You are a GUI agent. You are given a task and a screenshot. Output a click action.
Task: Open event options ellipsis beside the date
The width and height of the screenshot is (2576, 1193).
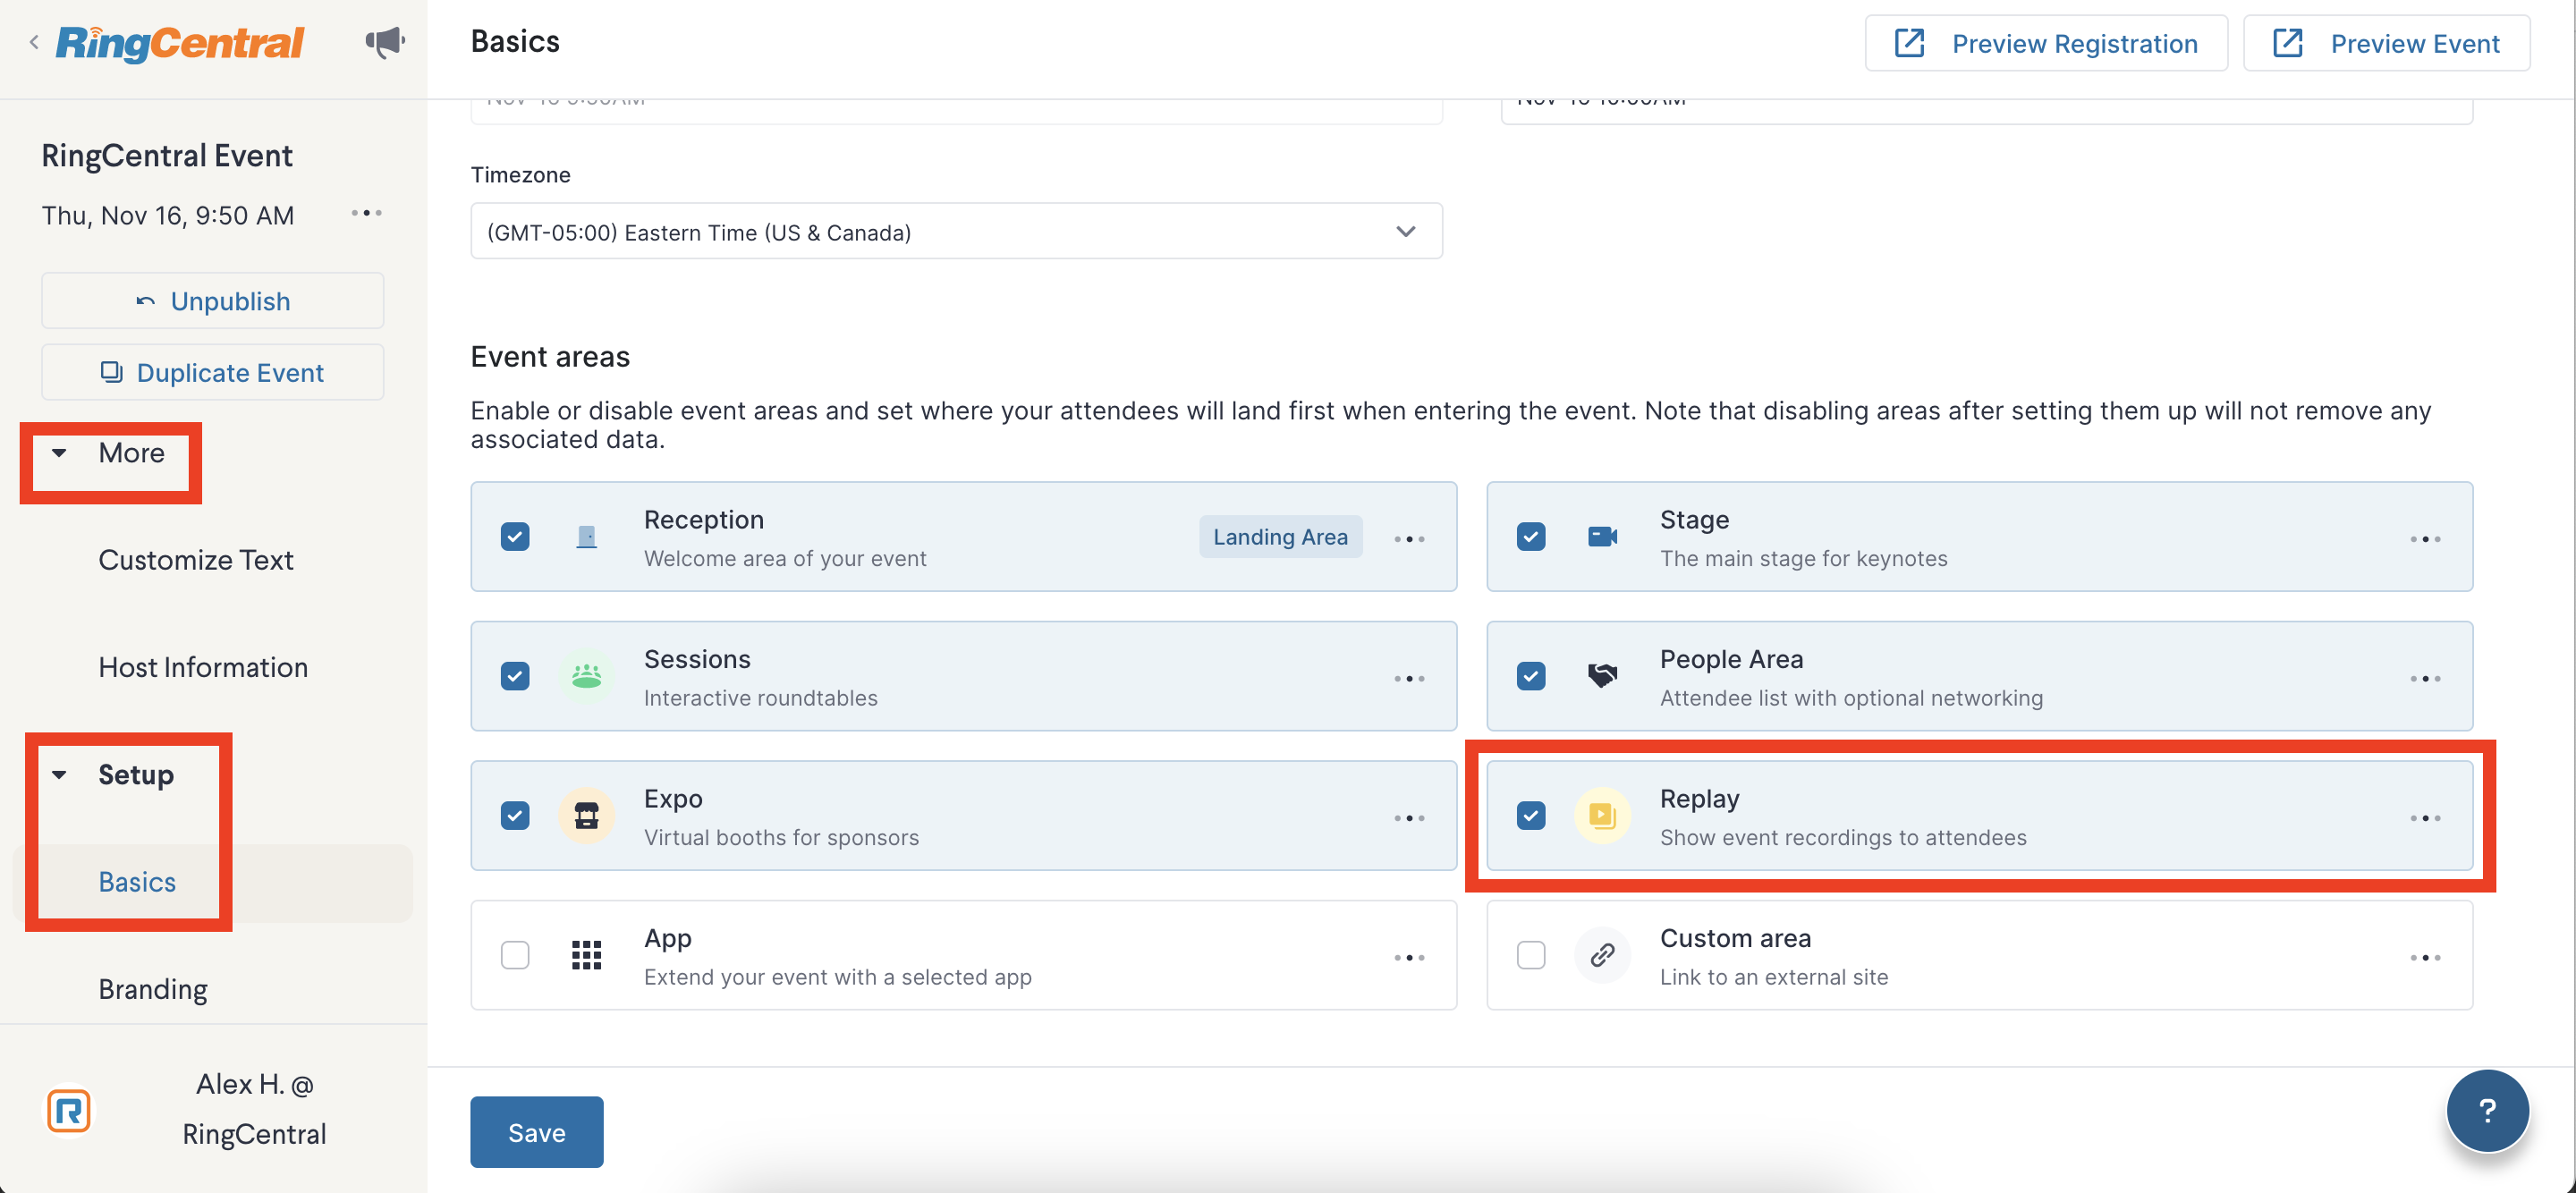[366, 213]
